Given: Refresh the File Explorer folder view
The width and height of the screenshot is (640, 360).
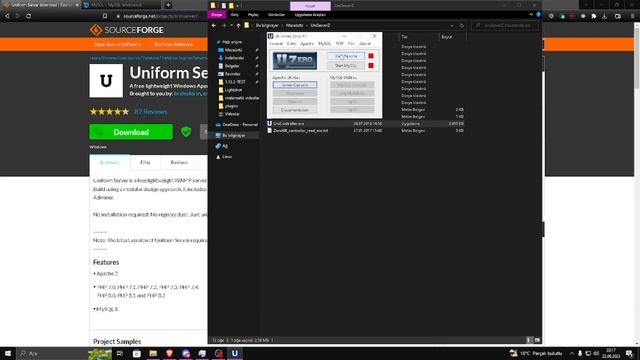Looking at the screenshot, I should [x=462, y=25].
